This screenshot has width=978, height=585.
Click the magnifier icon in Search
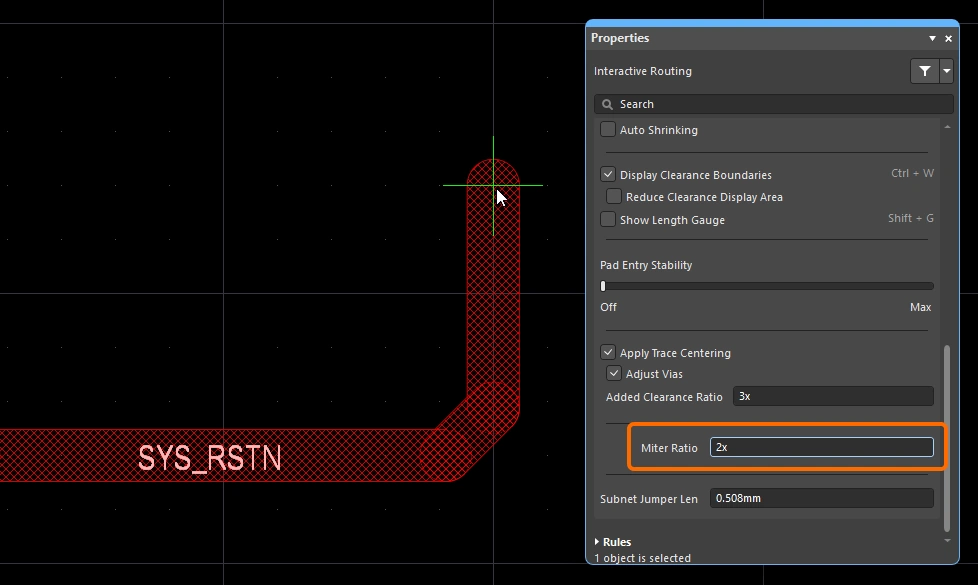[x=607, y=104]
